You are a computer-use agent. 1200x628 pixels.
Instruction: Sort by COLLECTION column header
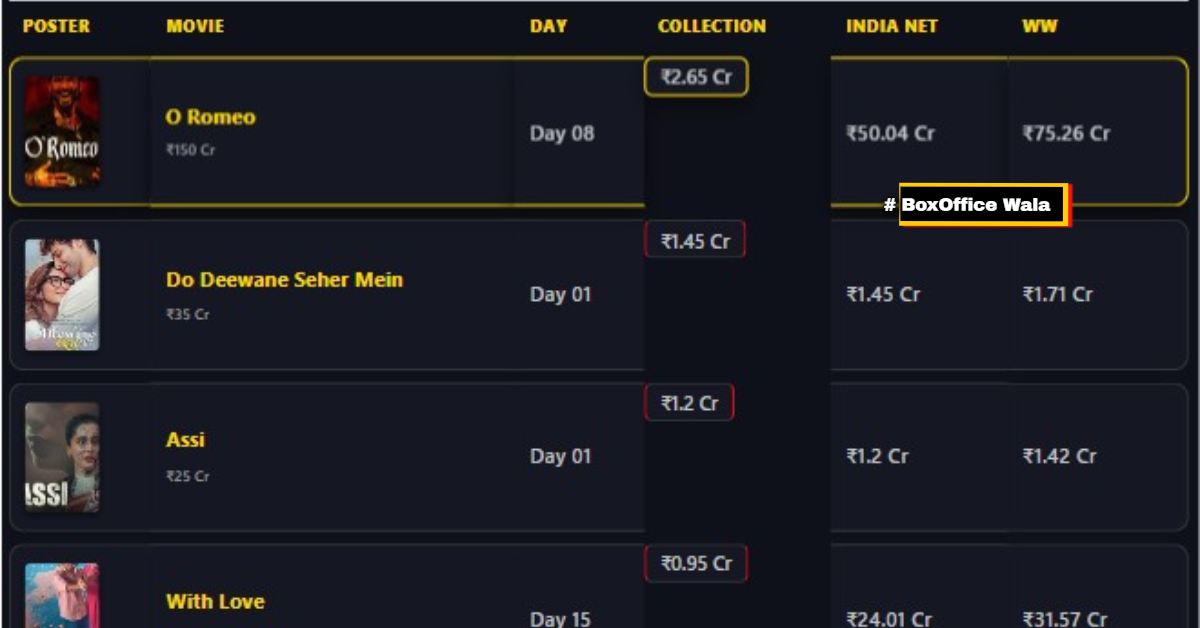711,26
